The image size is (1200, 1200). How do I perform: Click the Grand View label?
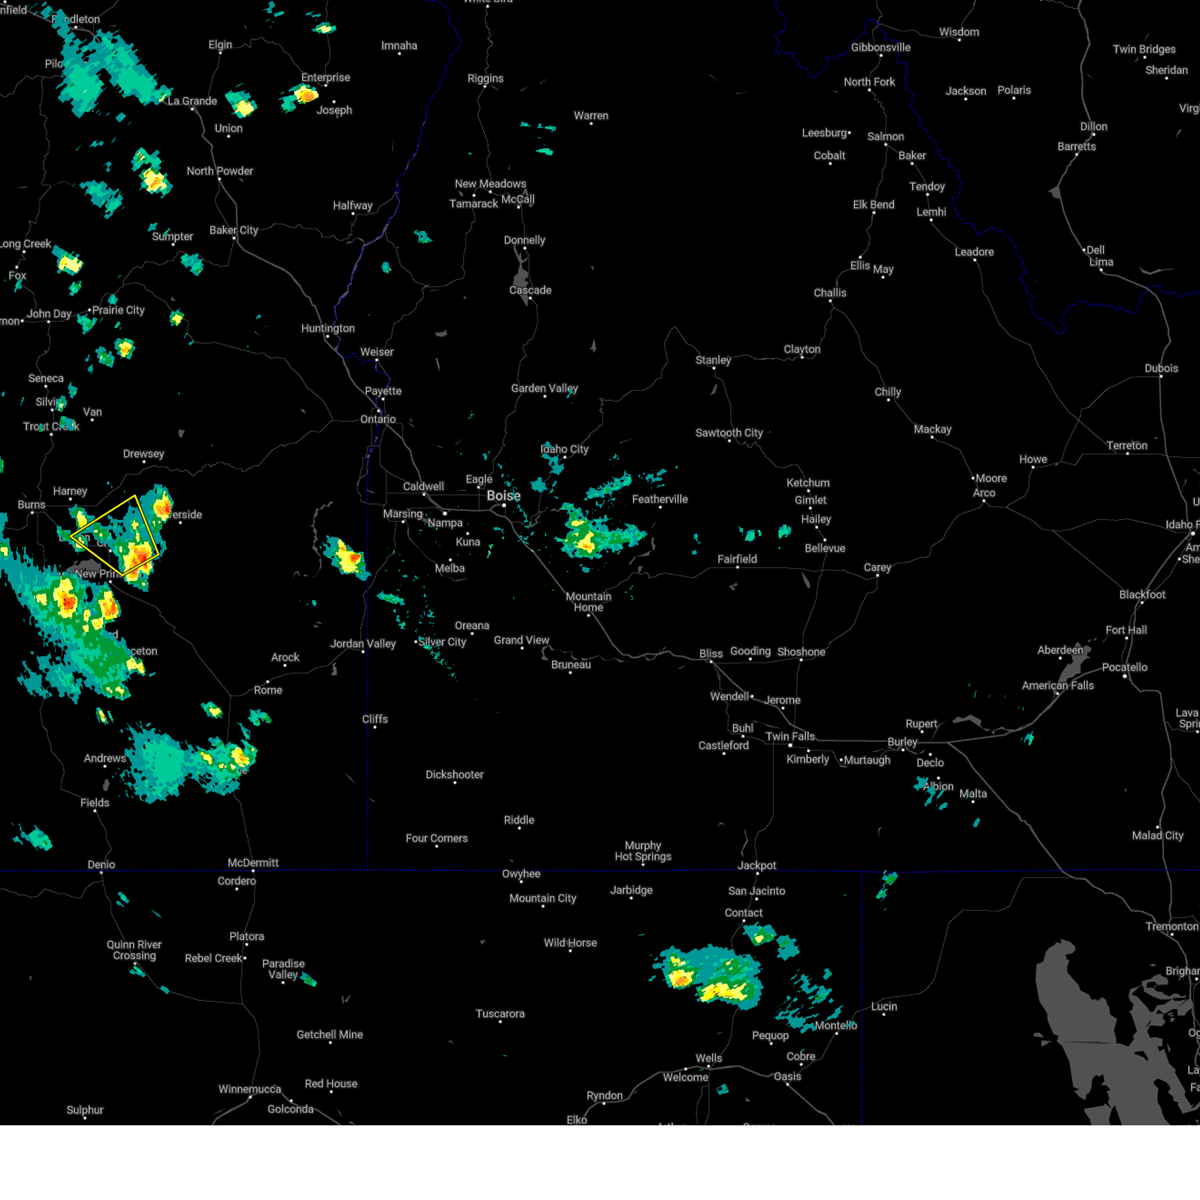pyautogui.click(x=522, y=640)
